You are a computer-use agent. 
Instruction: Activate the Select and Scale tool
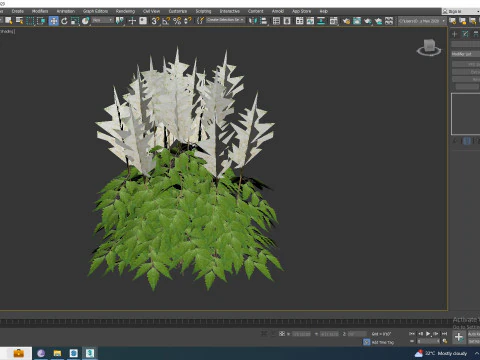pos(75,21)
